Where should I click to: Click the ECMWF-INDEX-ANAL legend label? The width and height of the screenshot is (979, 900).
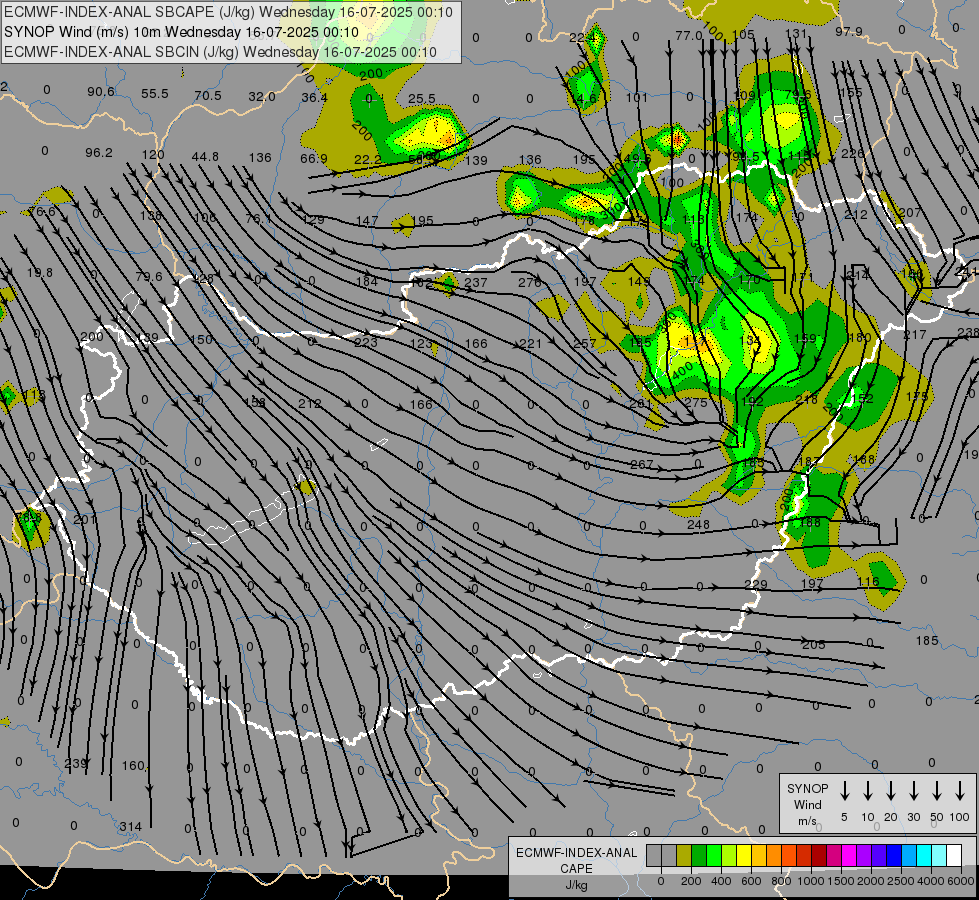tap(576, 853)
